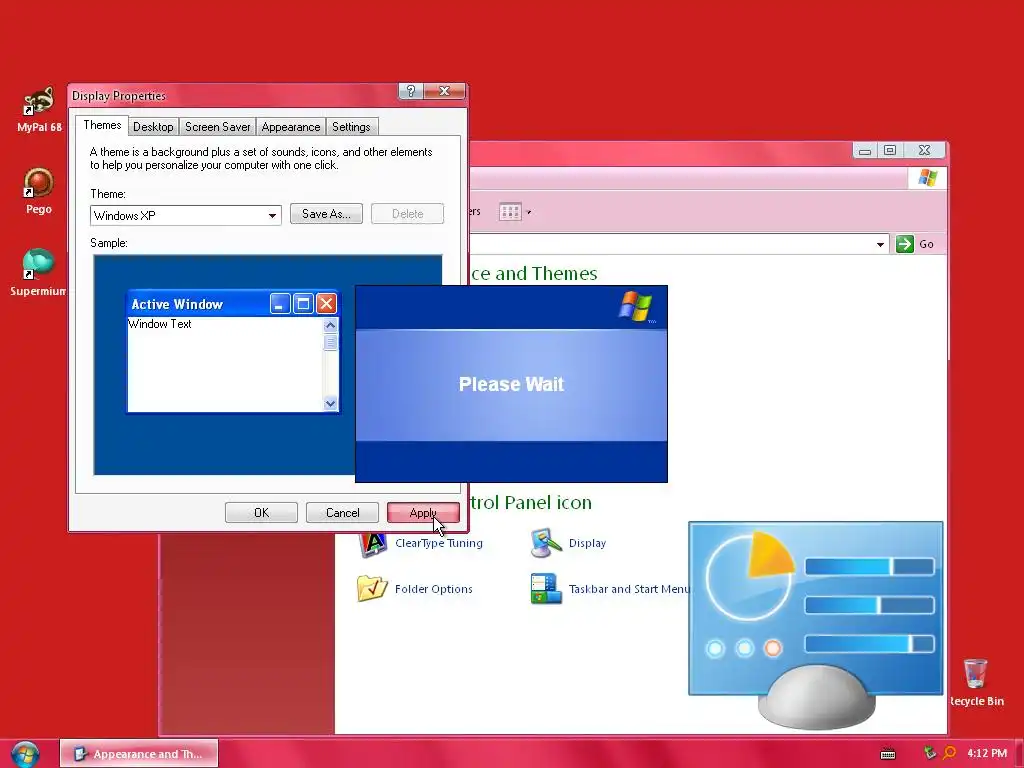Open the Pego desktop shortcut
The width and height of the screenshot is (1024, 768).
(x=39, y=191)
